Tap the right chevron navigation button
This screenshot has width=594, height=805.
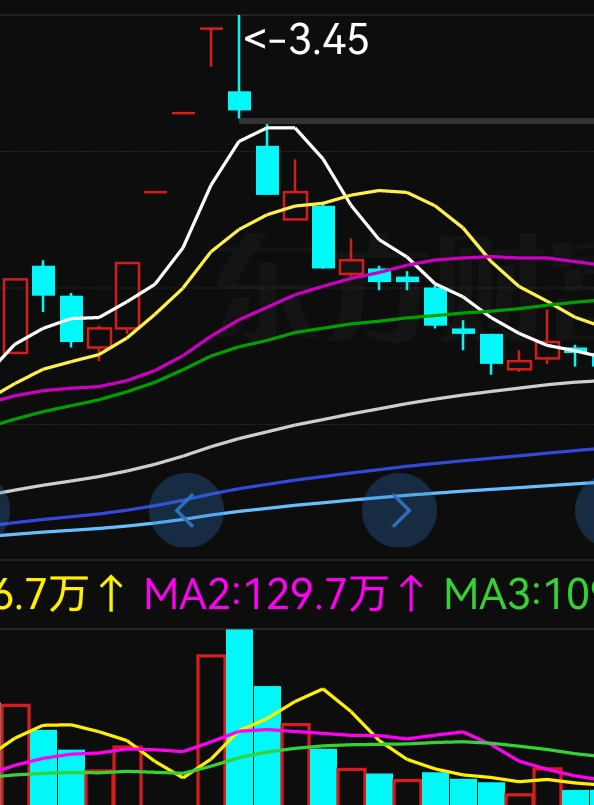pos(399,510)
